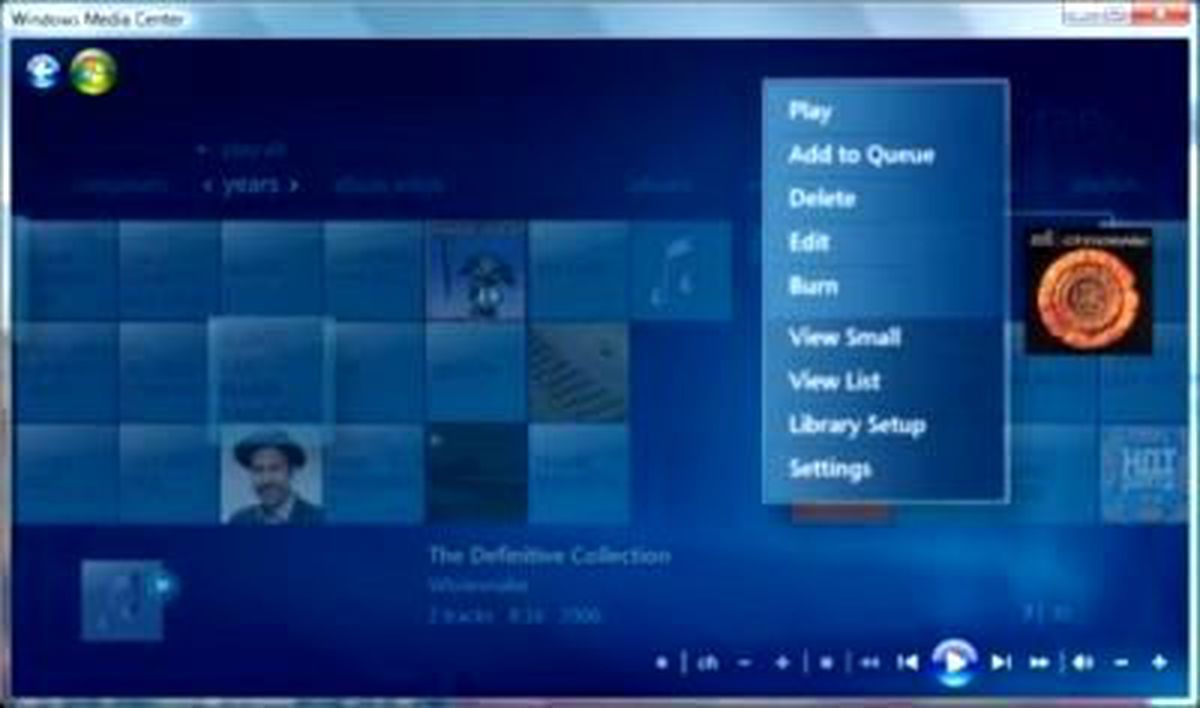Open the album with man in hat
The height and width of the screenshot is (708, 1200).
(271, 475)
